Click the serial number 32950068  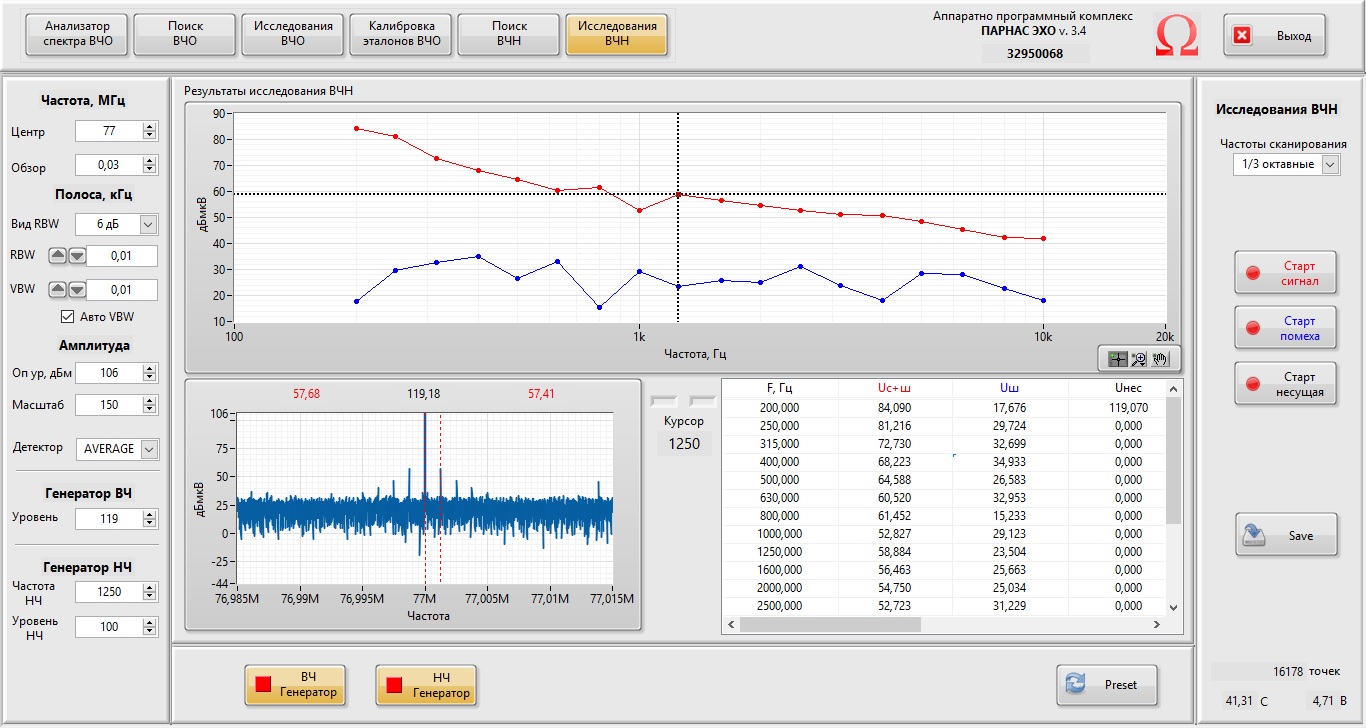tap(1034, 54)
